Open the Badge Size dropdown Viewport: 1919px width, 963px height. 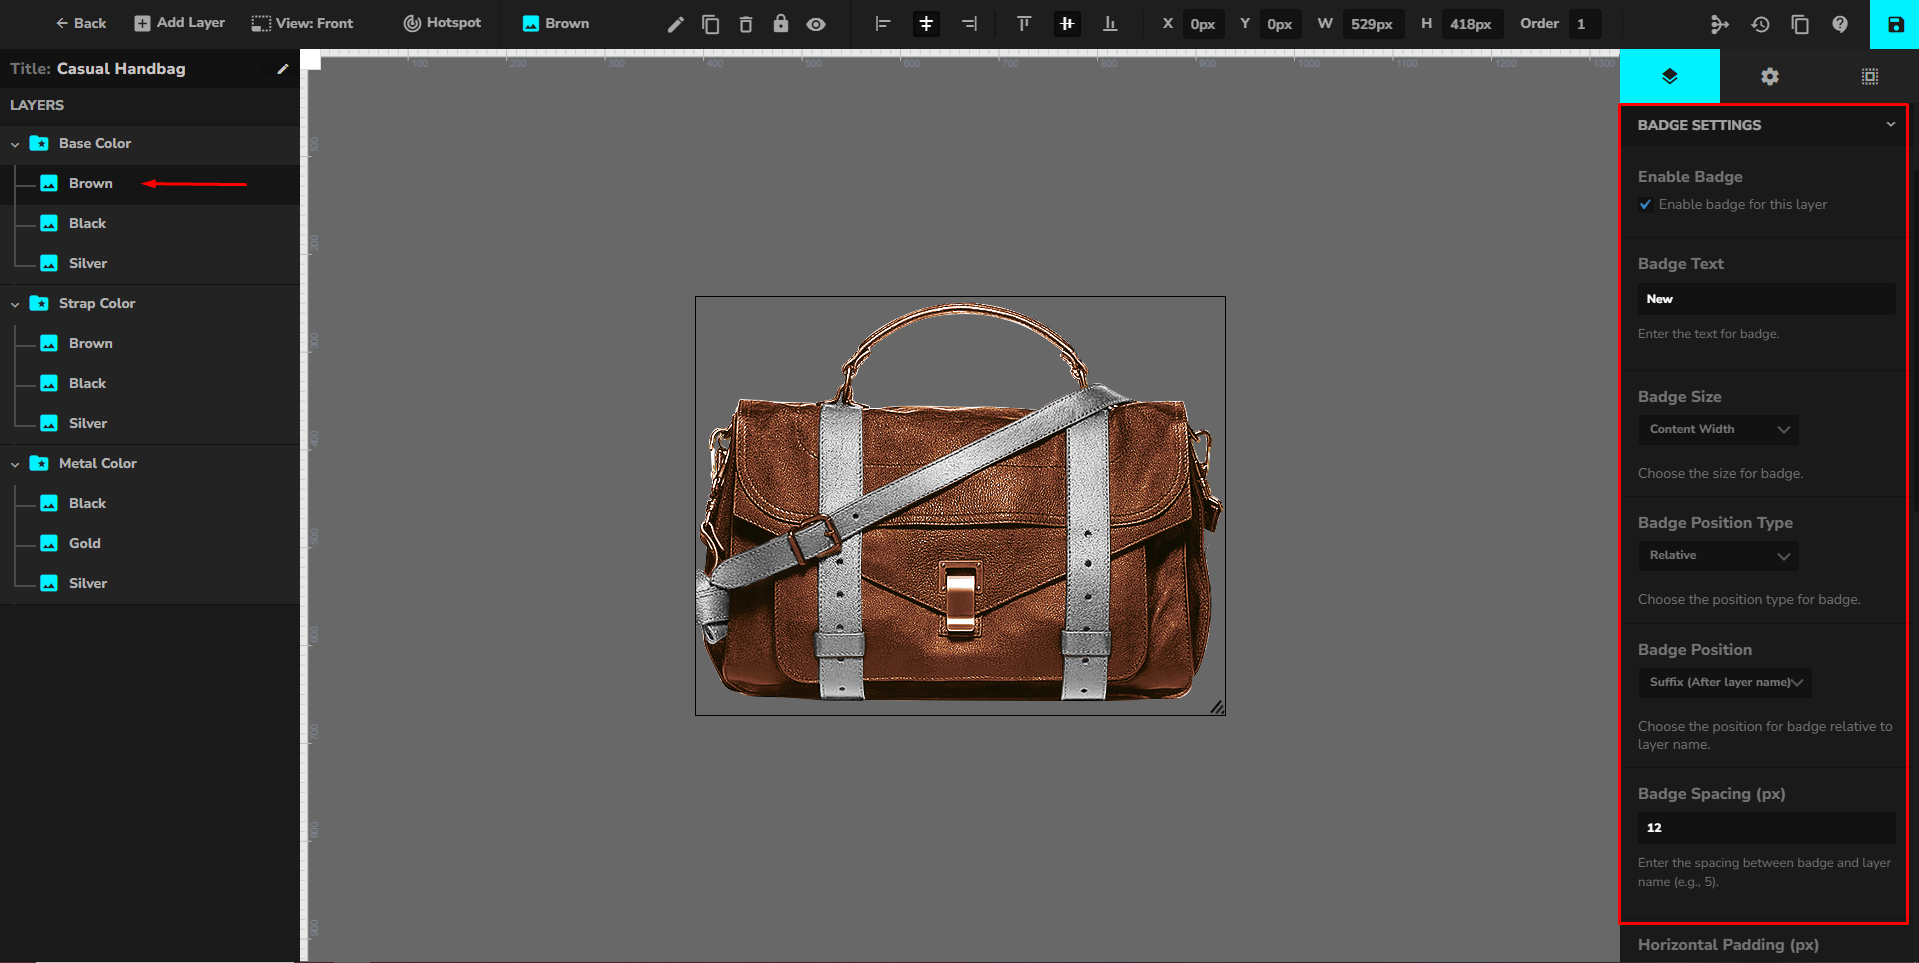(1718, 430)
